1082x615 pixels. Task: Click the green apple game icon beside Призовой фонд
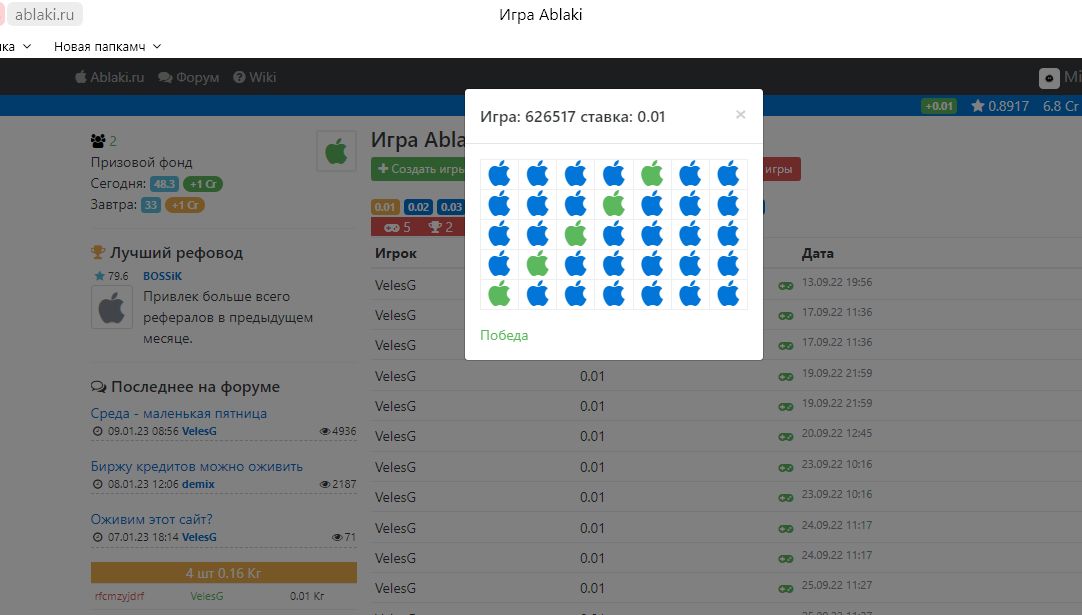coord(337,151)
